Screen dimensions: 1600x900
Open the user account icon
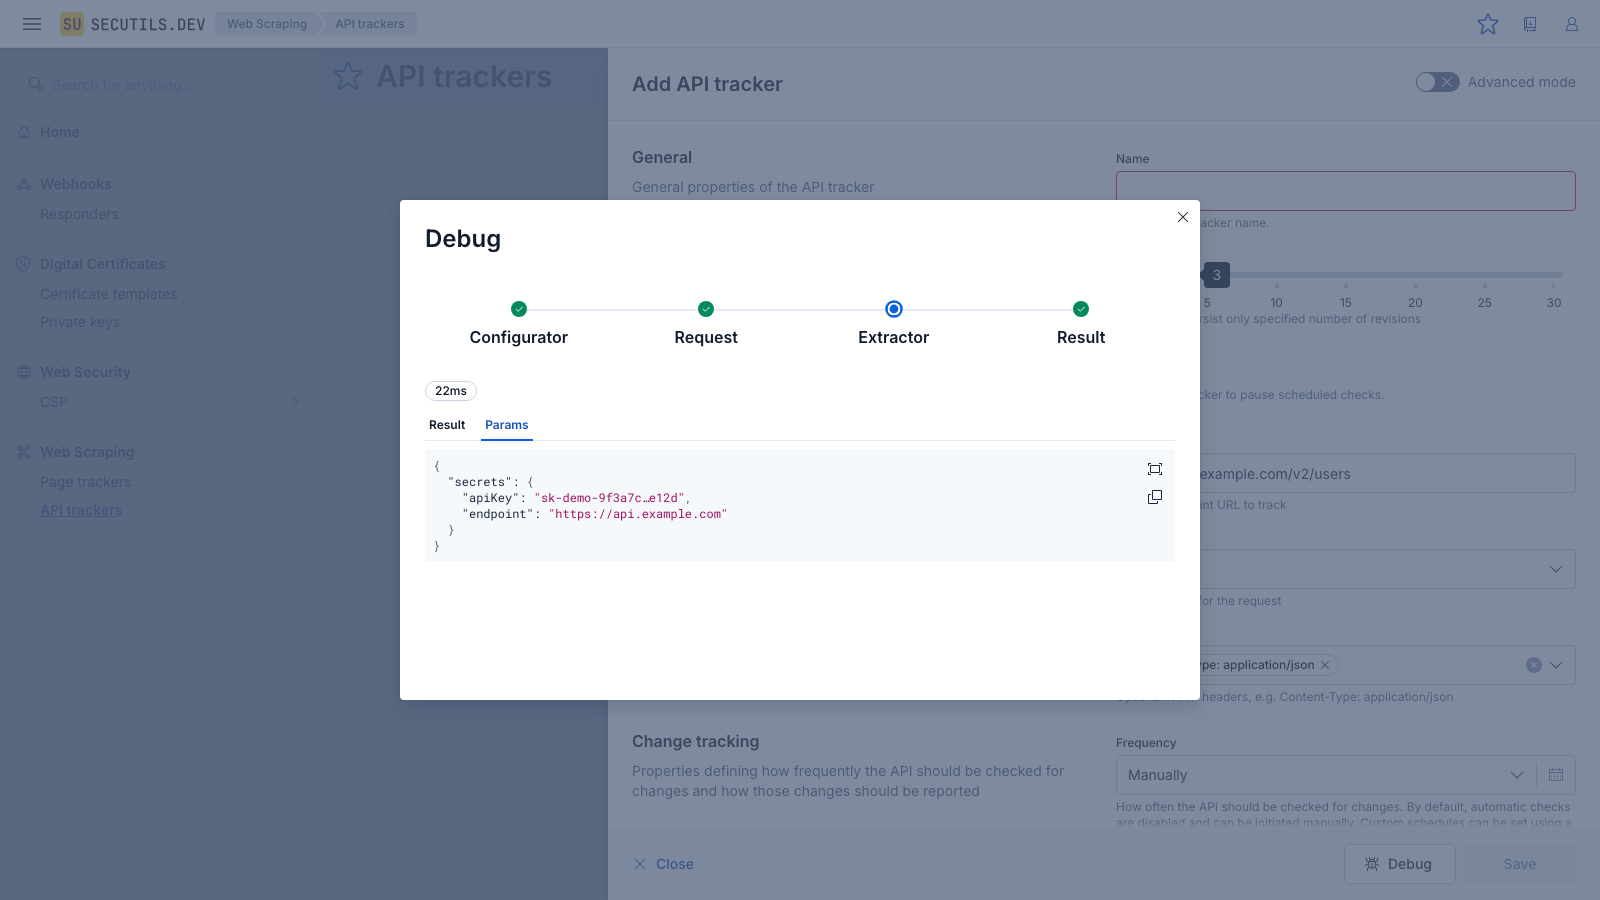(x=1572, y=24)
